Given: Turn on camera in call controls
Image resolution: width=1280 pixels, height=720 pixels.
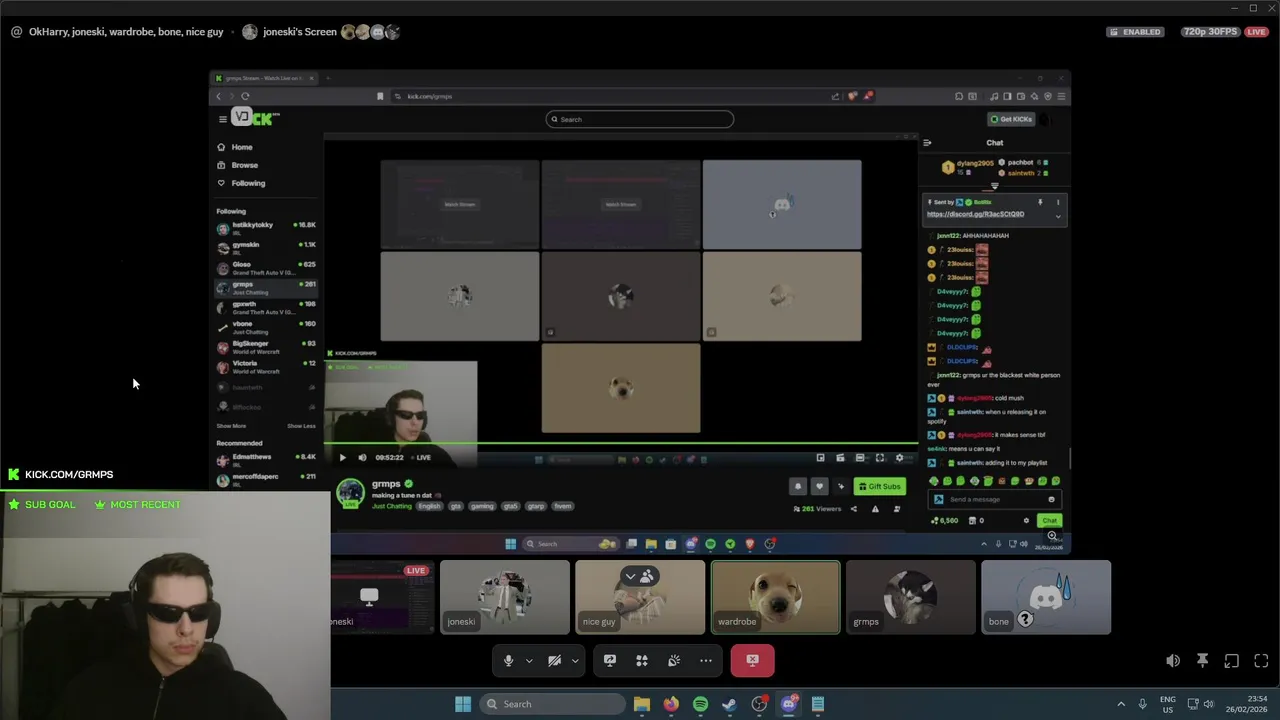Looking at the screenshot, I should 554,660.
